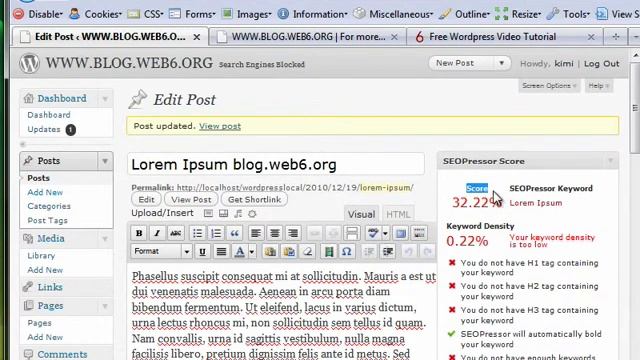640x360 pixels.
Task: Click the Log Out link
Action: click(602, 64)
